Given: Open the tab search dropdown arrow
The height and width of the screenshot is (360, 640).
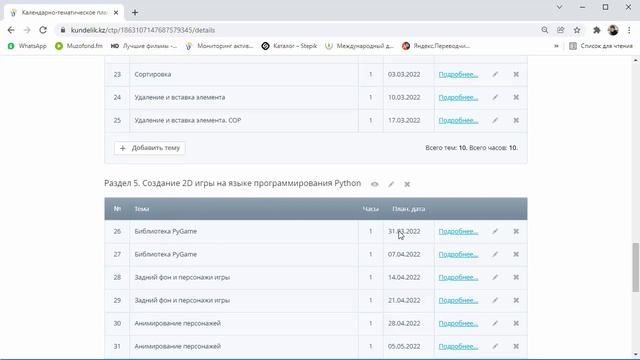Looking at the screenshot, I should pos(560,7).
